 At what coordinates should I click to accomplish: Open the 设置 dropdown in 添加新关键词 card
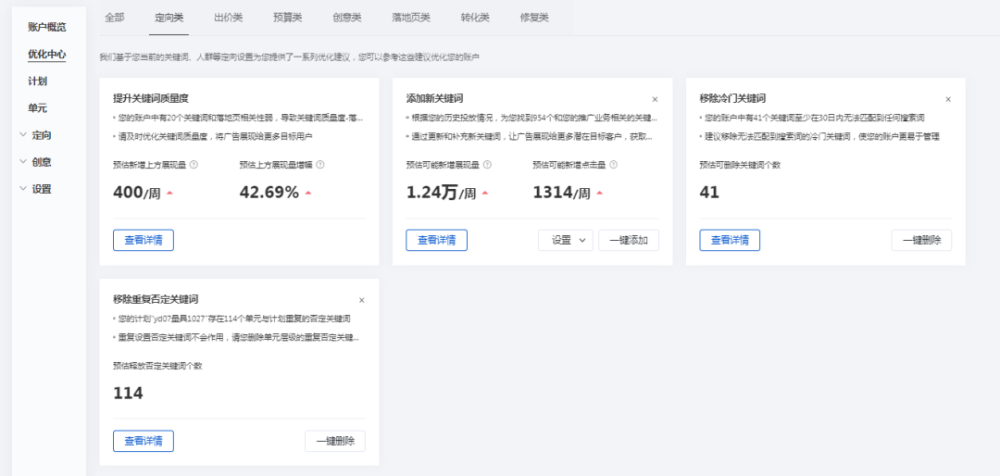click(x=566, y=240)
